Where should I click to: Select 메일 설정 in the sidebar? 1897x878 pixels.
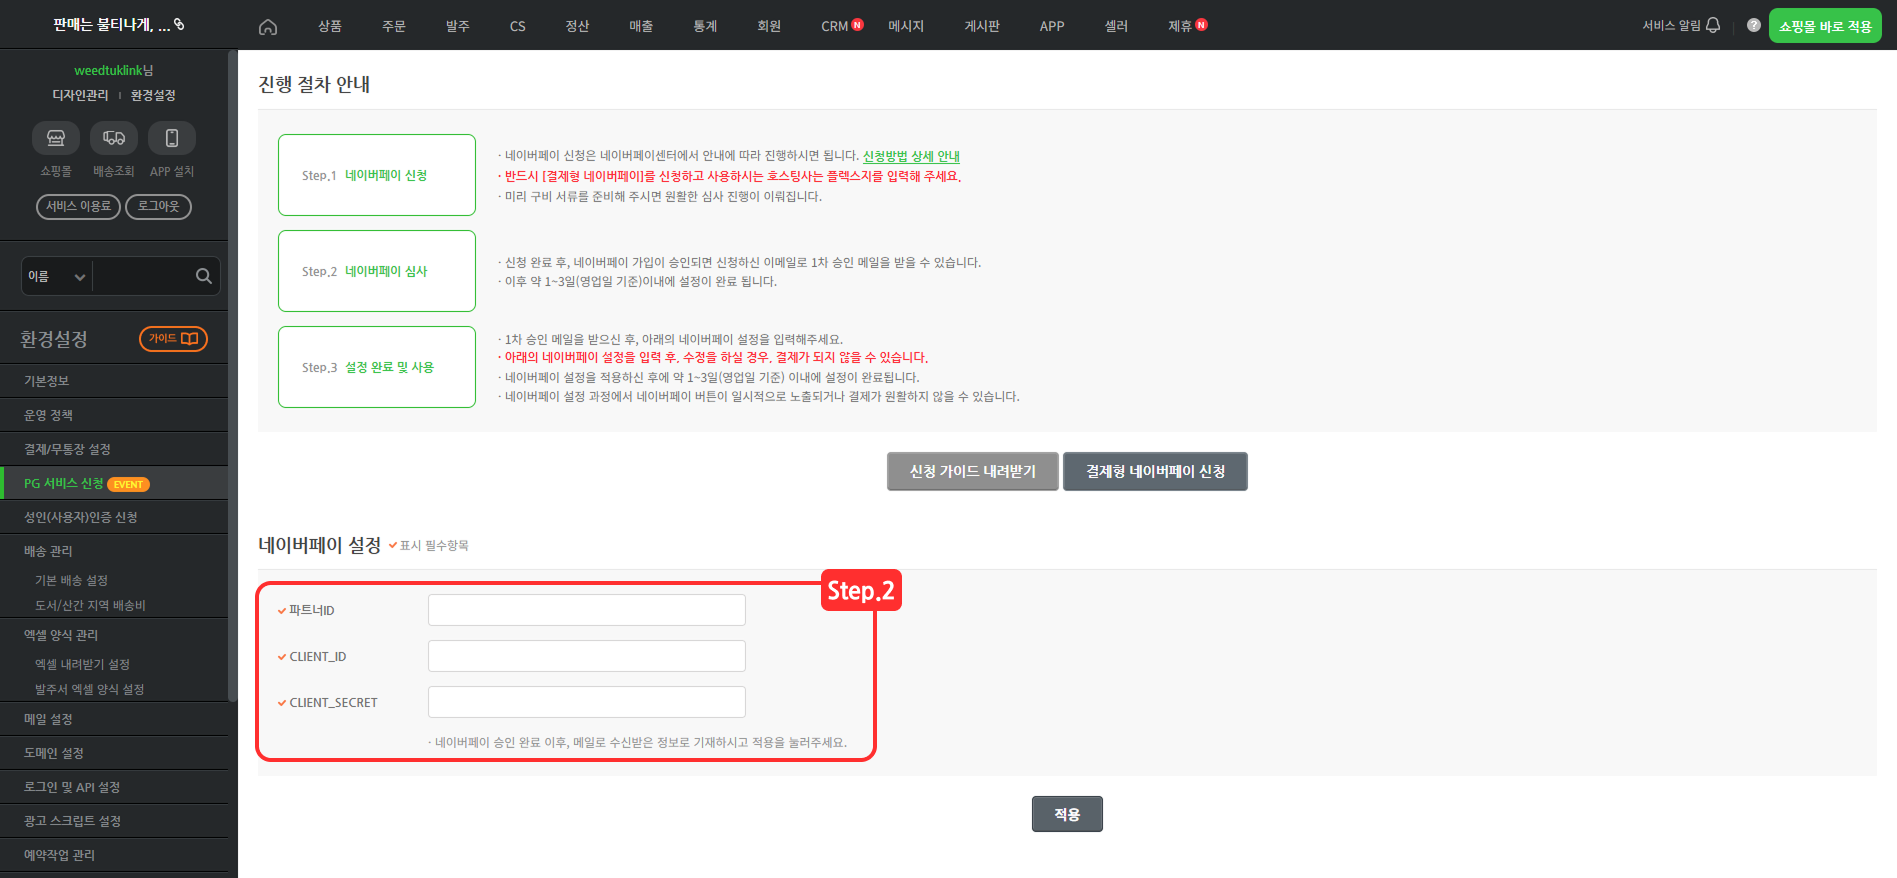[x=114, y=719]
